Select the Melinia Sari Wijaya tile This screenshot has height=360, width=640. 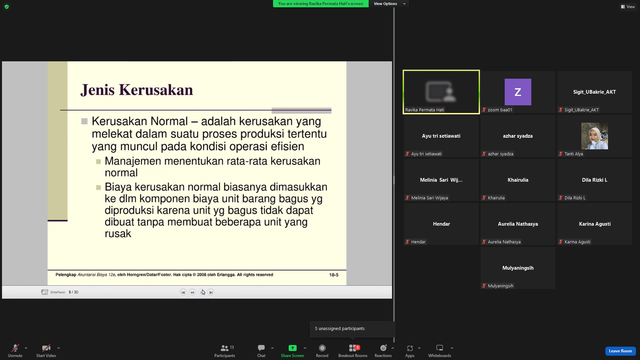pyautogui.click(x=441, y=180)
